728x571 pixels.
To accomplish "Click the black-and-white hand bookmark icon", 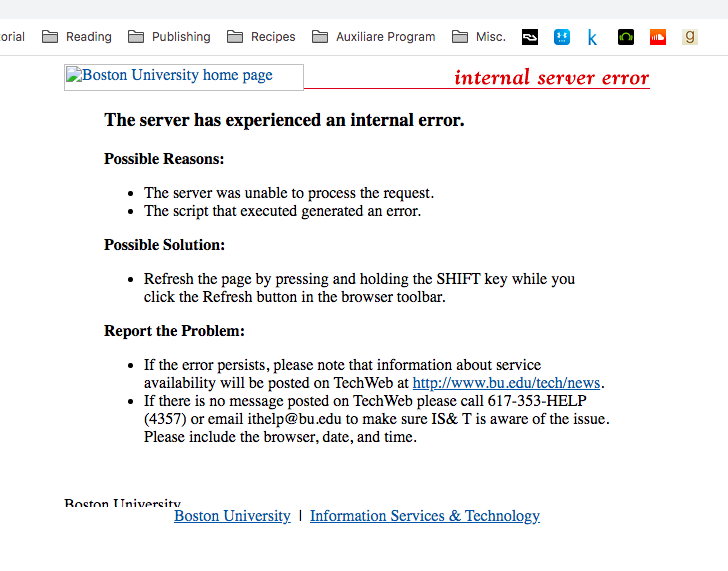I will 530,37.
